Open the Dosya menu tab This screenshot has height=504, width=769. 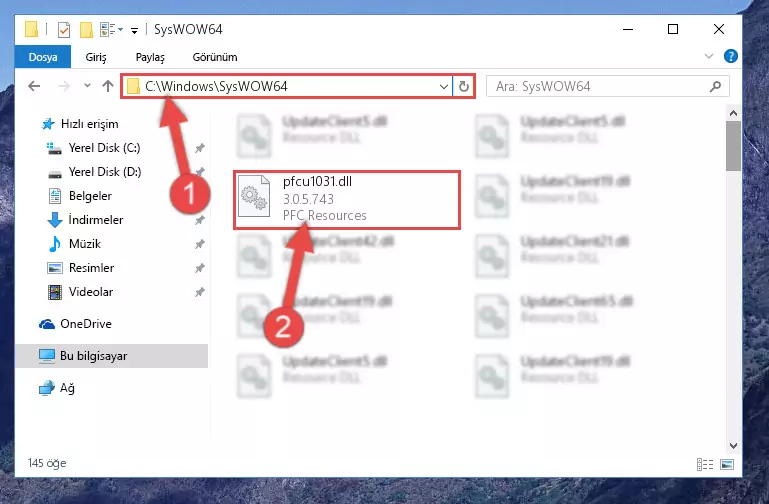pos(43,57)
